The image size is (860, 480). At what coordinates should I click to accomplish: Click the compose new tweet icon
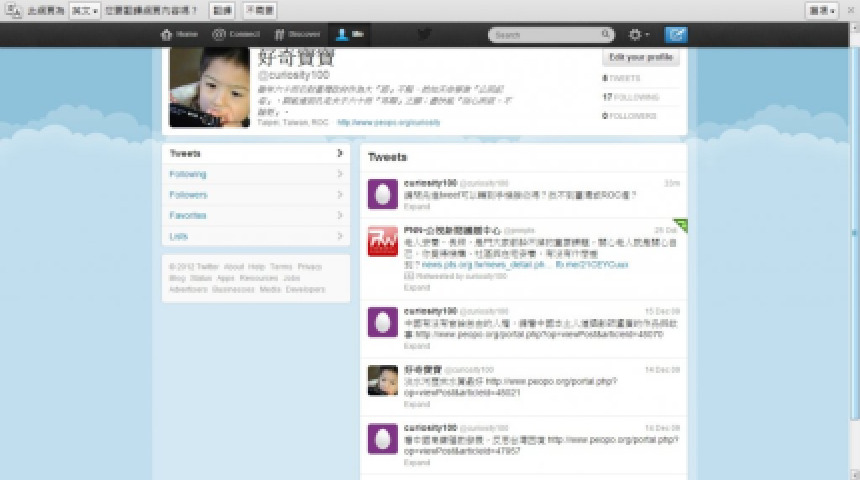pos(676,35)
